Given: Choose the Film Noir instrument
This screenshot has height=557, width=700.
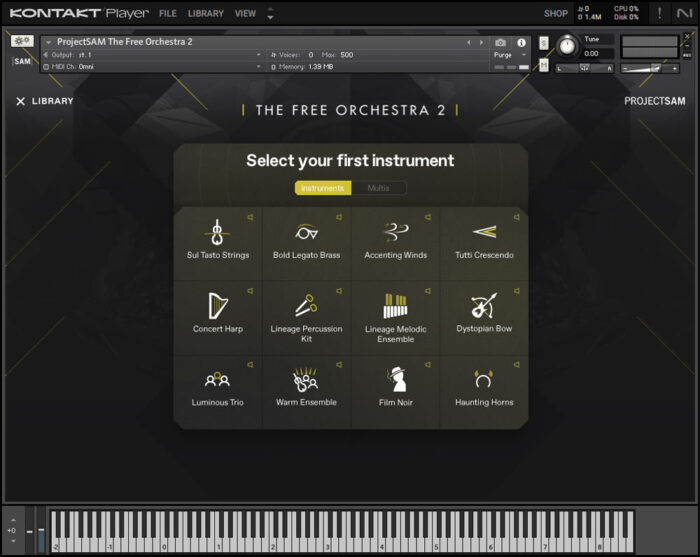Looking at the screenshot, I should point(396,391).
